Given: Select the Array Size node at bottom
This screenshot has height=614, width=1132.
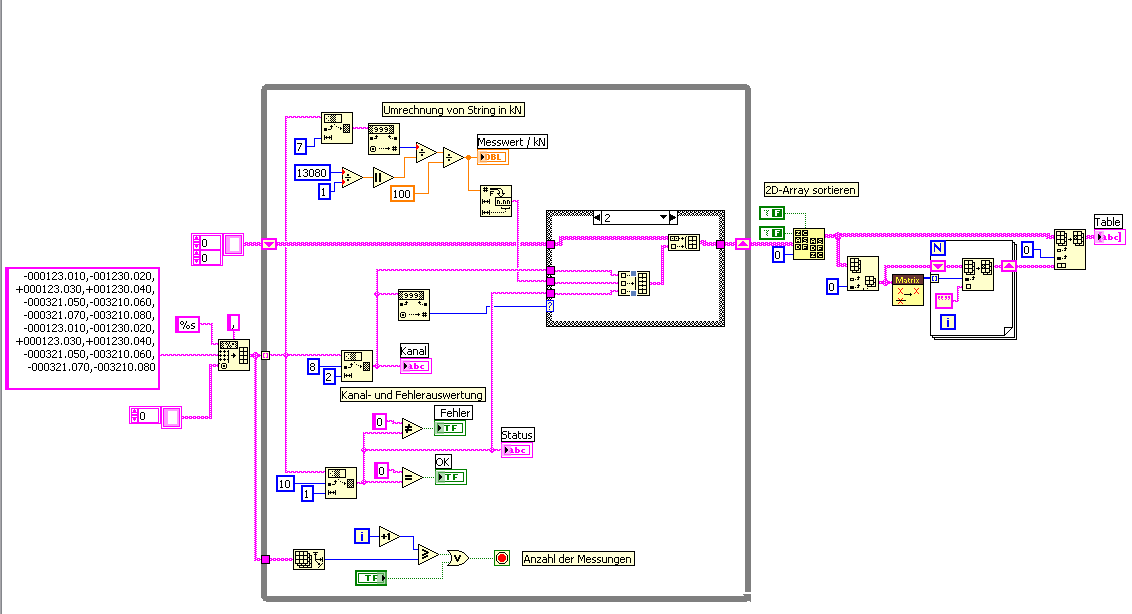Looking at the screenshot, I should pos(309,559).
